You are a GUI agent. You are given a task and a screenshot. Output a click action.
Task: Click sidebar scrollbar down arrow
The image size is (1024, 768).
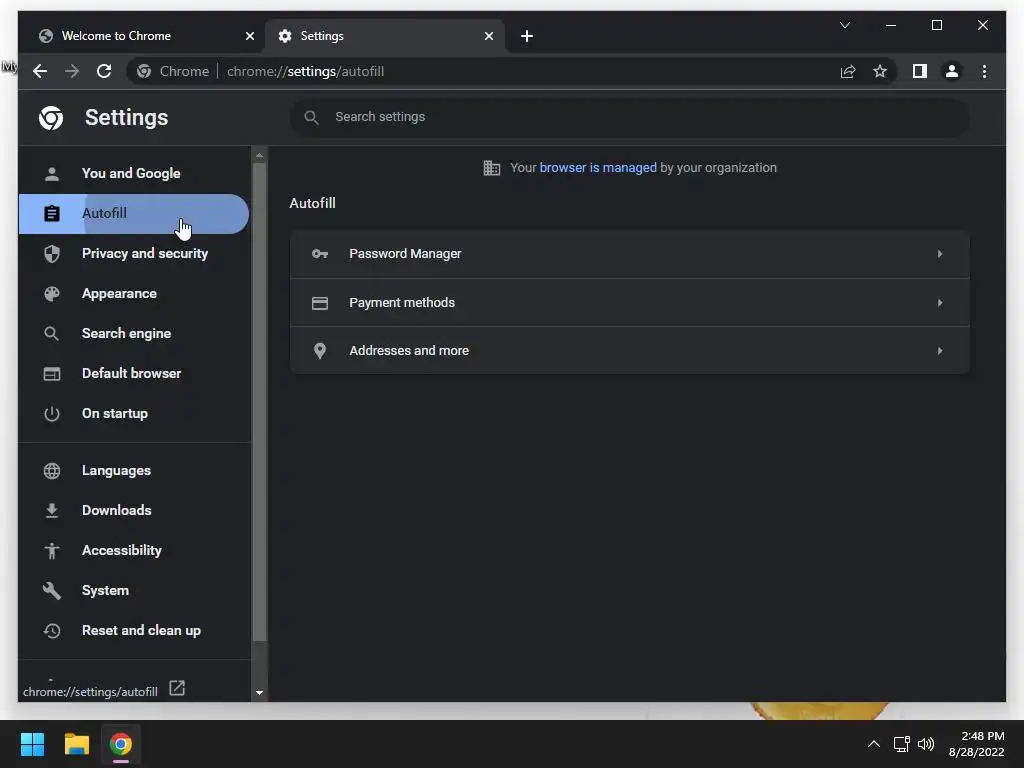pos(259,692)
